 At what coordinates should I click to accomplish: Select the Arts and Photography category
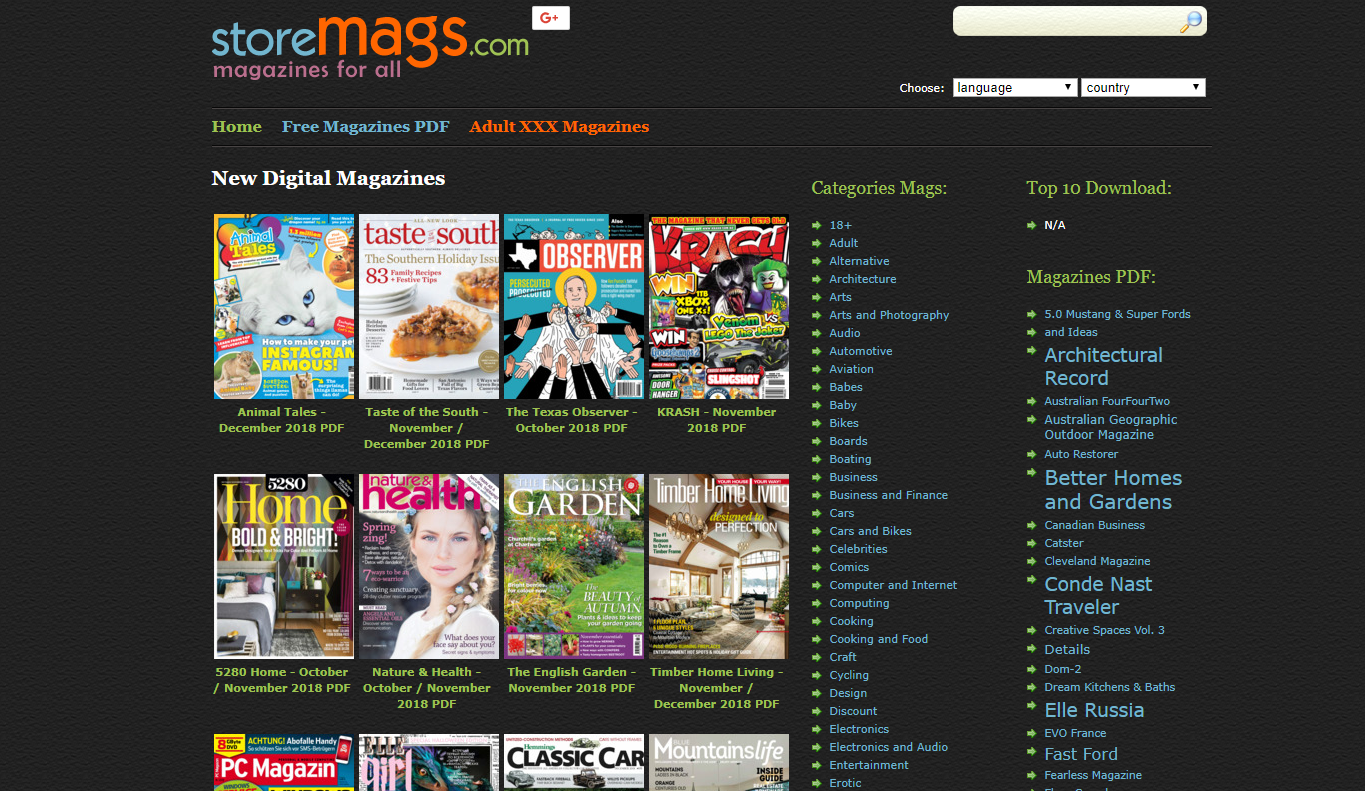click(x=889, y=315)
